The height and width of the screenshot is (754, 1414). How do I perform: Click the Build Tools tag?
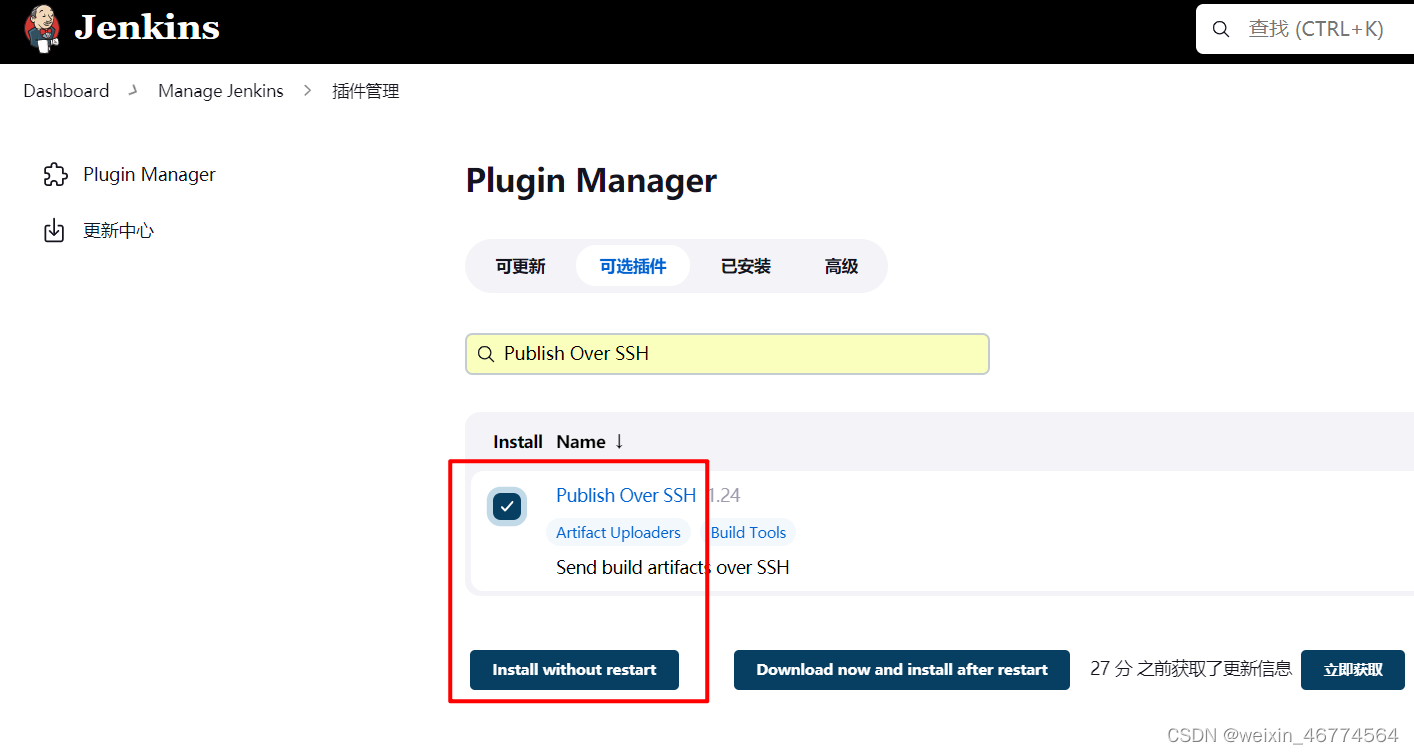coord(748,533)
